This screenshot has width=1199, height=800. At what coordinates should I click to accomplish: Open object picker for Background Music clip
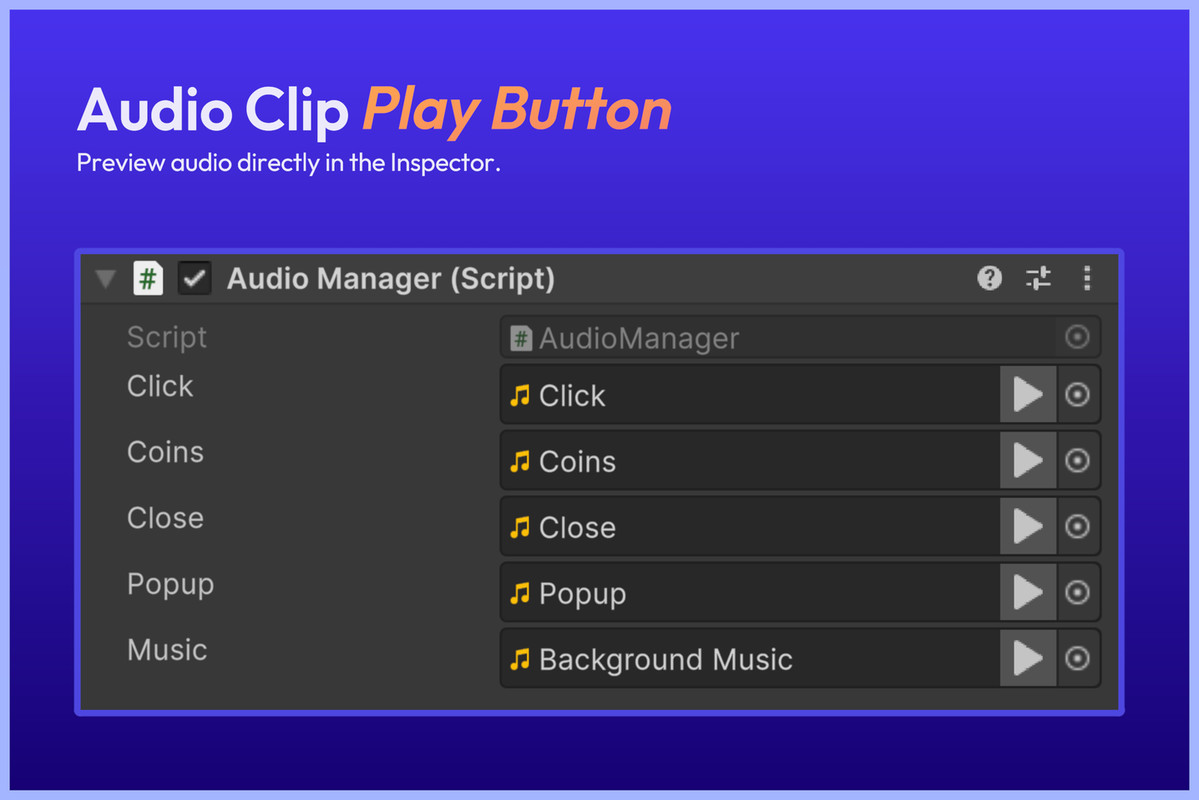tap(1077, 658)
